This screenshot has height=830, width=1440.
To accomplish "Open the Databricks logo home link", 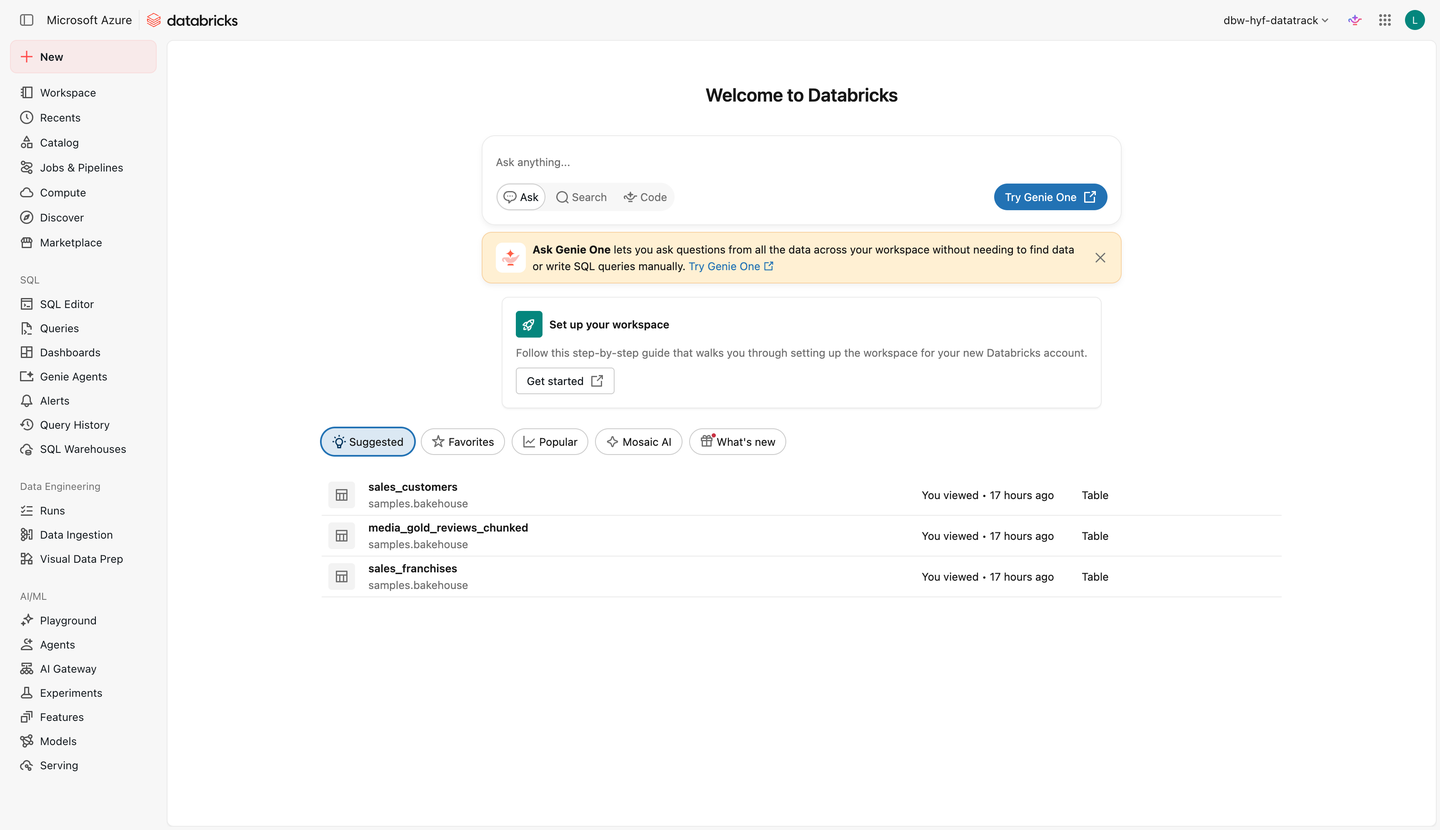I will pos(192,20).
